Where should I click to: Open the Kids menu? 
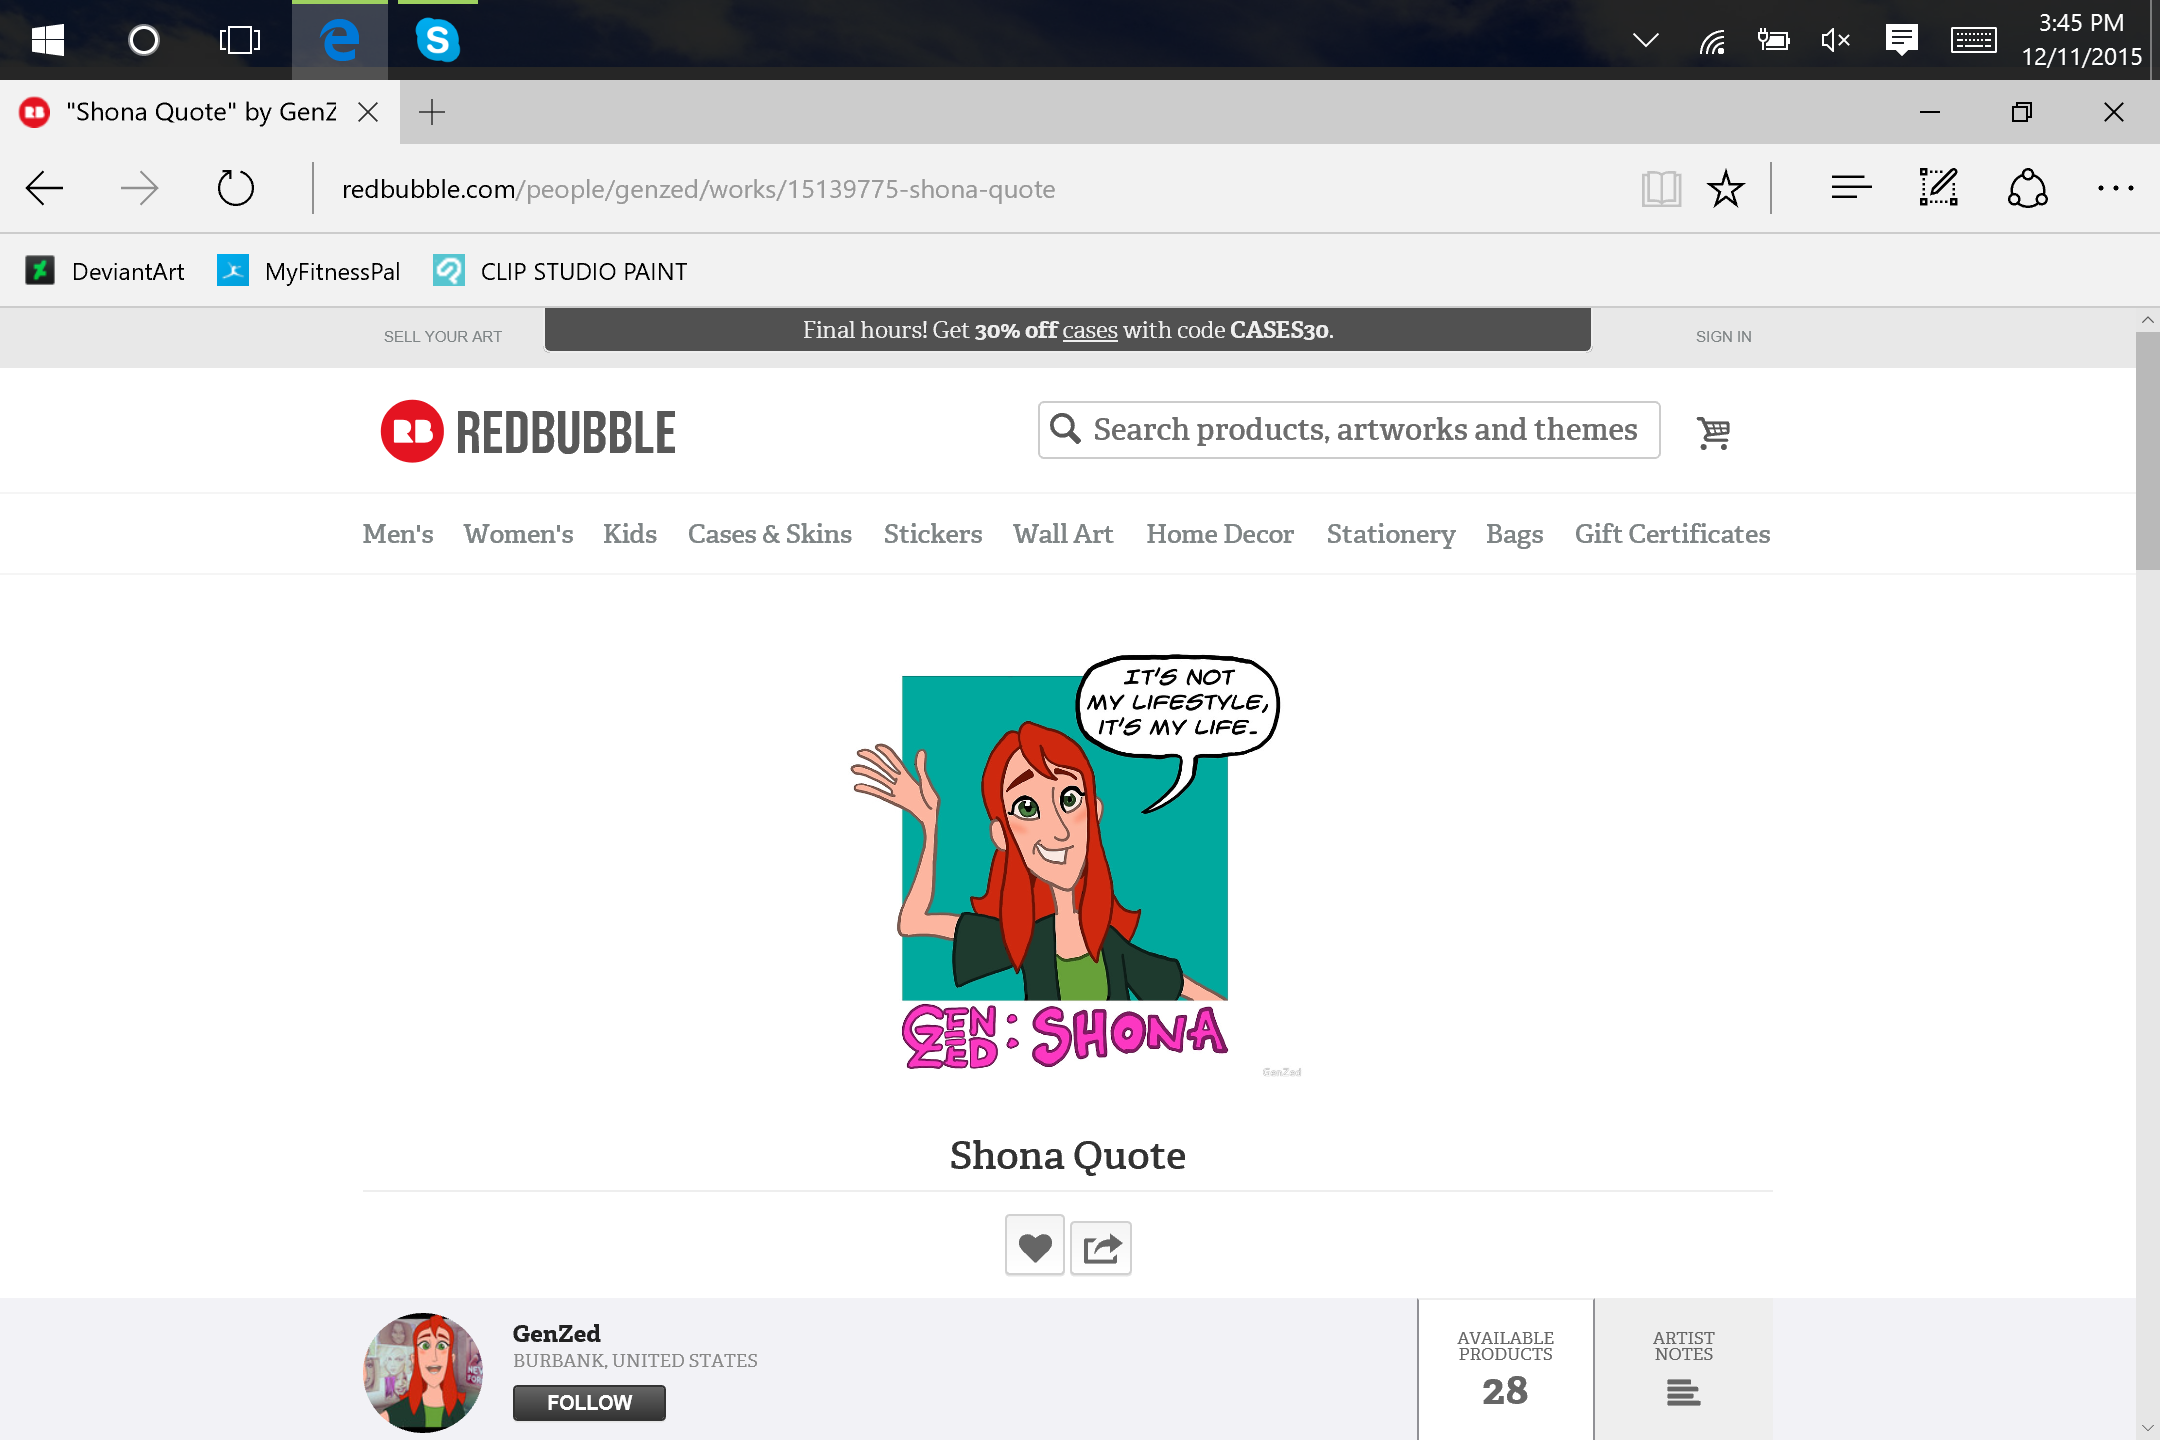[x=630, y=534]
